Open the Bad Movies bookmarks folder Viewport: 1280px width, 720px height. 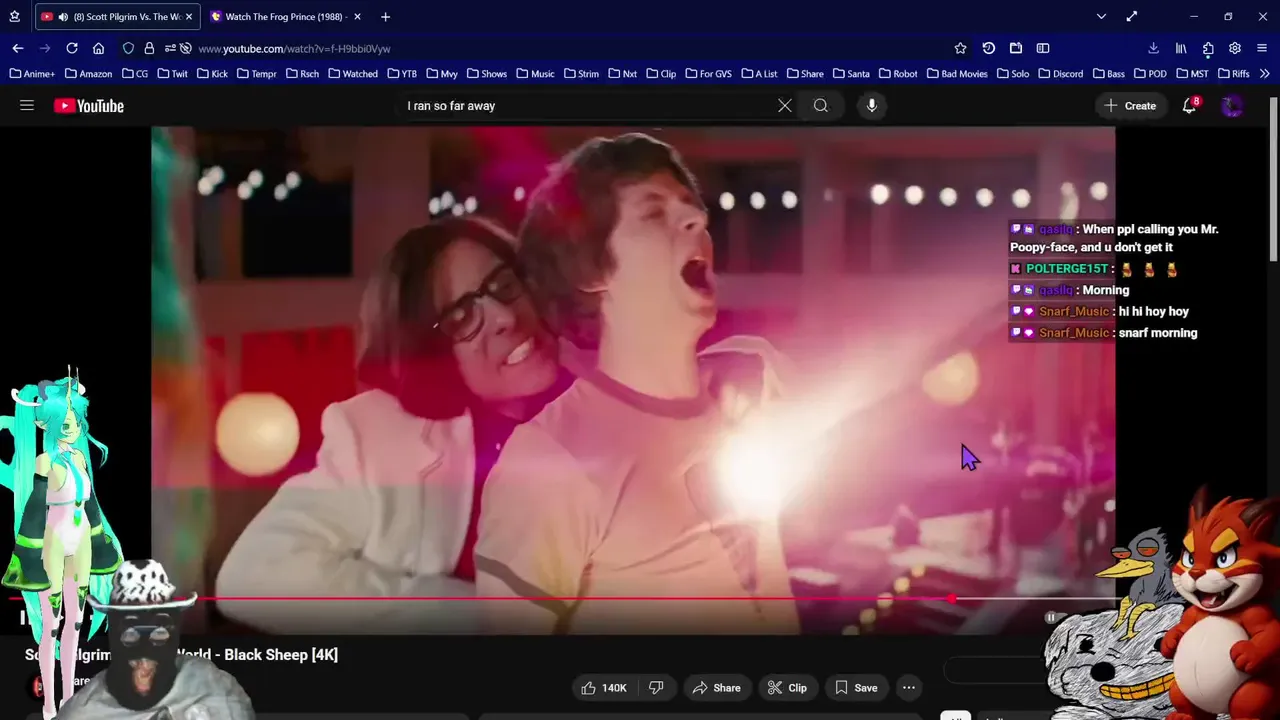[957, 74]
